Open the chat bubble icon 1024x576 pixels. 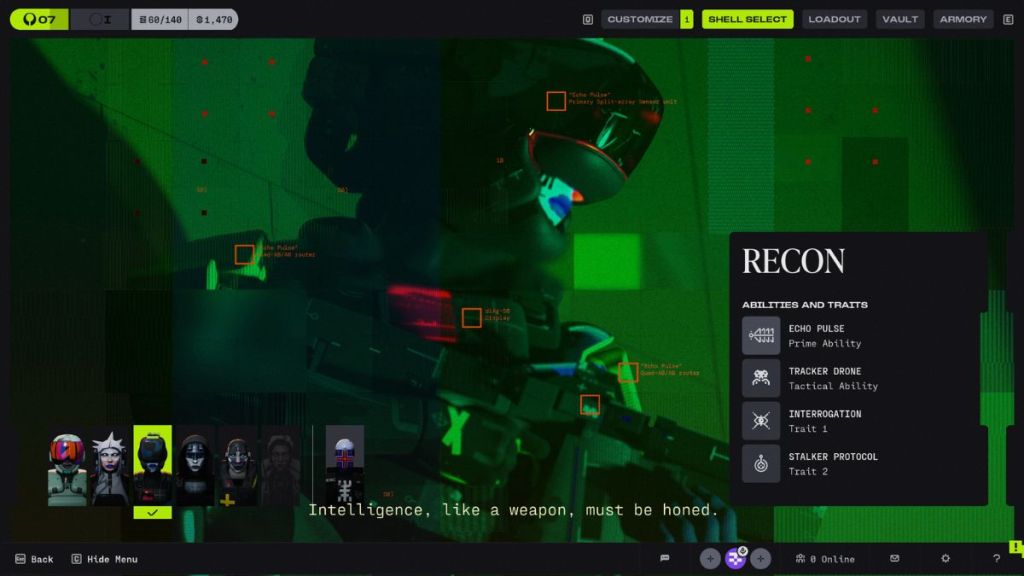point(665,559)
